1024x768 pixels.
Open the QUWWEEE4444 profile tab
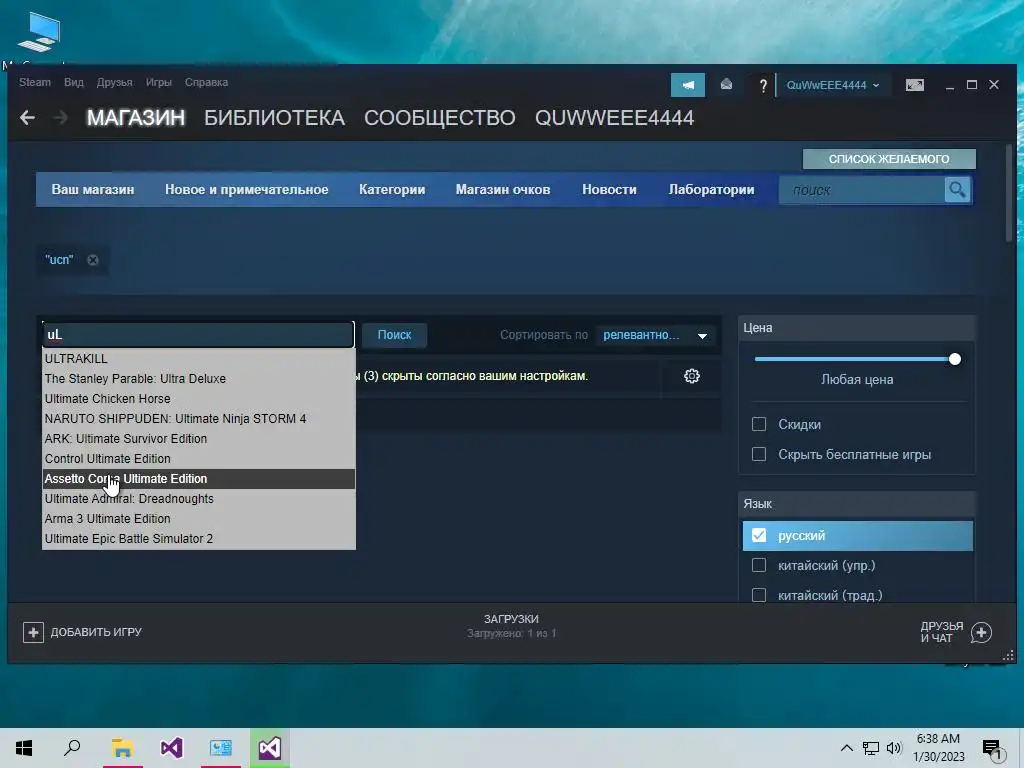pyautogui.click(x=615, y=118)
